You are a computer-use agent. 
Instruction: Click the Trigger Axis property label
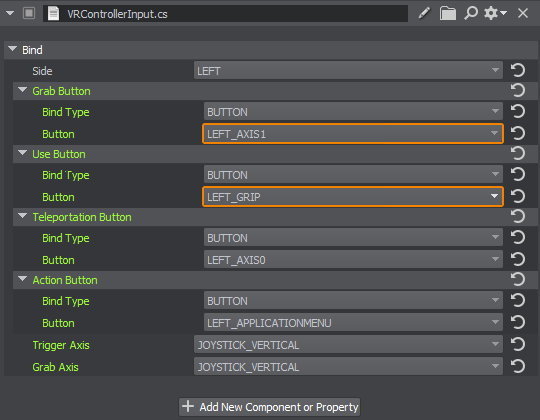point(61,345)
